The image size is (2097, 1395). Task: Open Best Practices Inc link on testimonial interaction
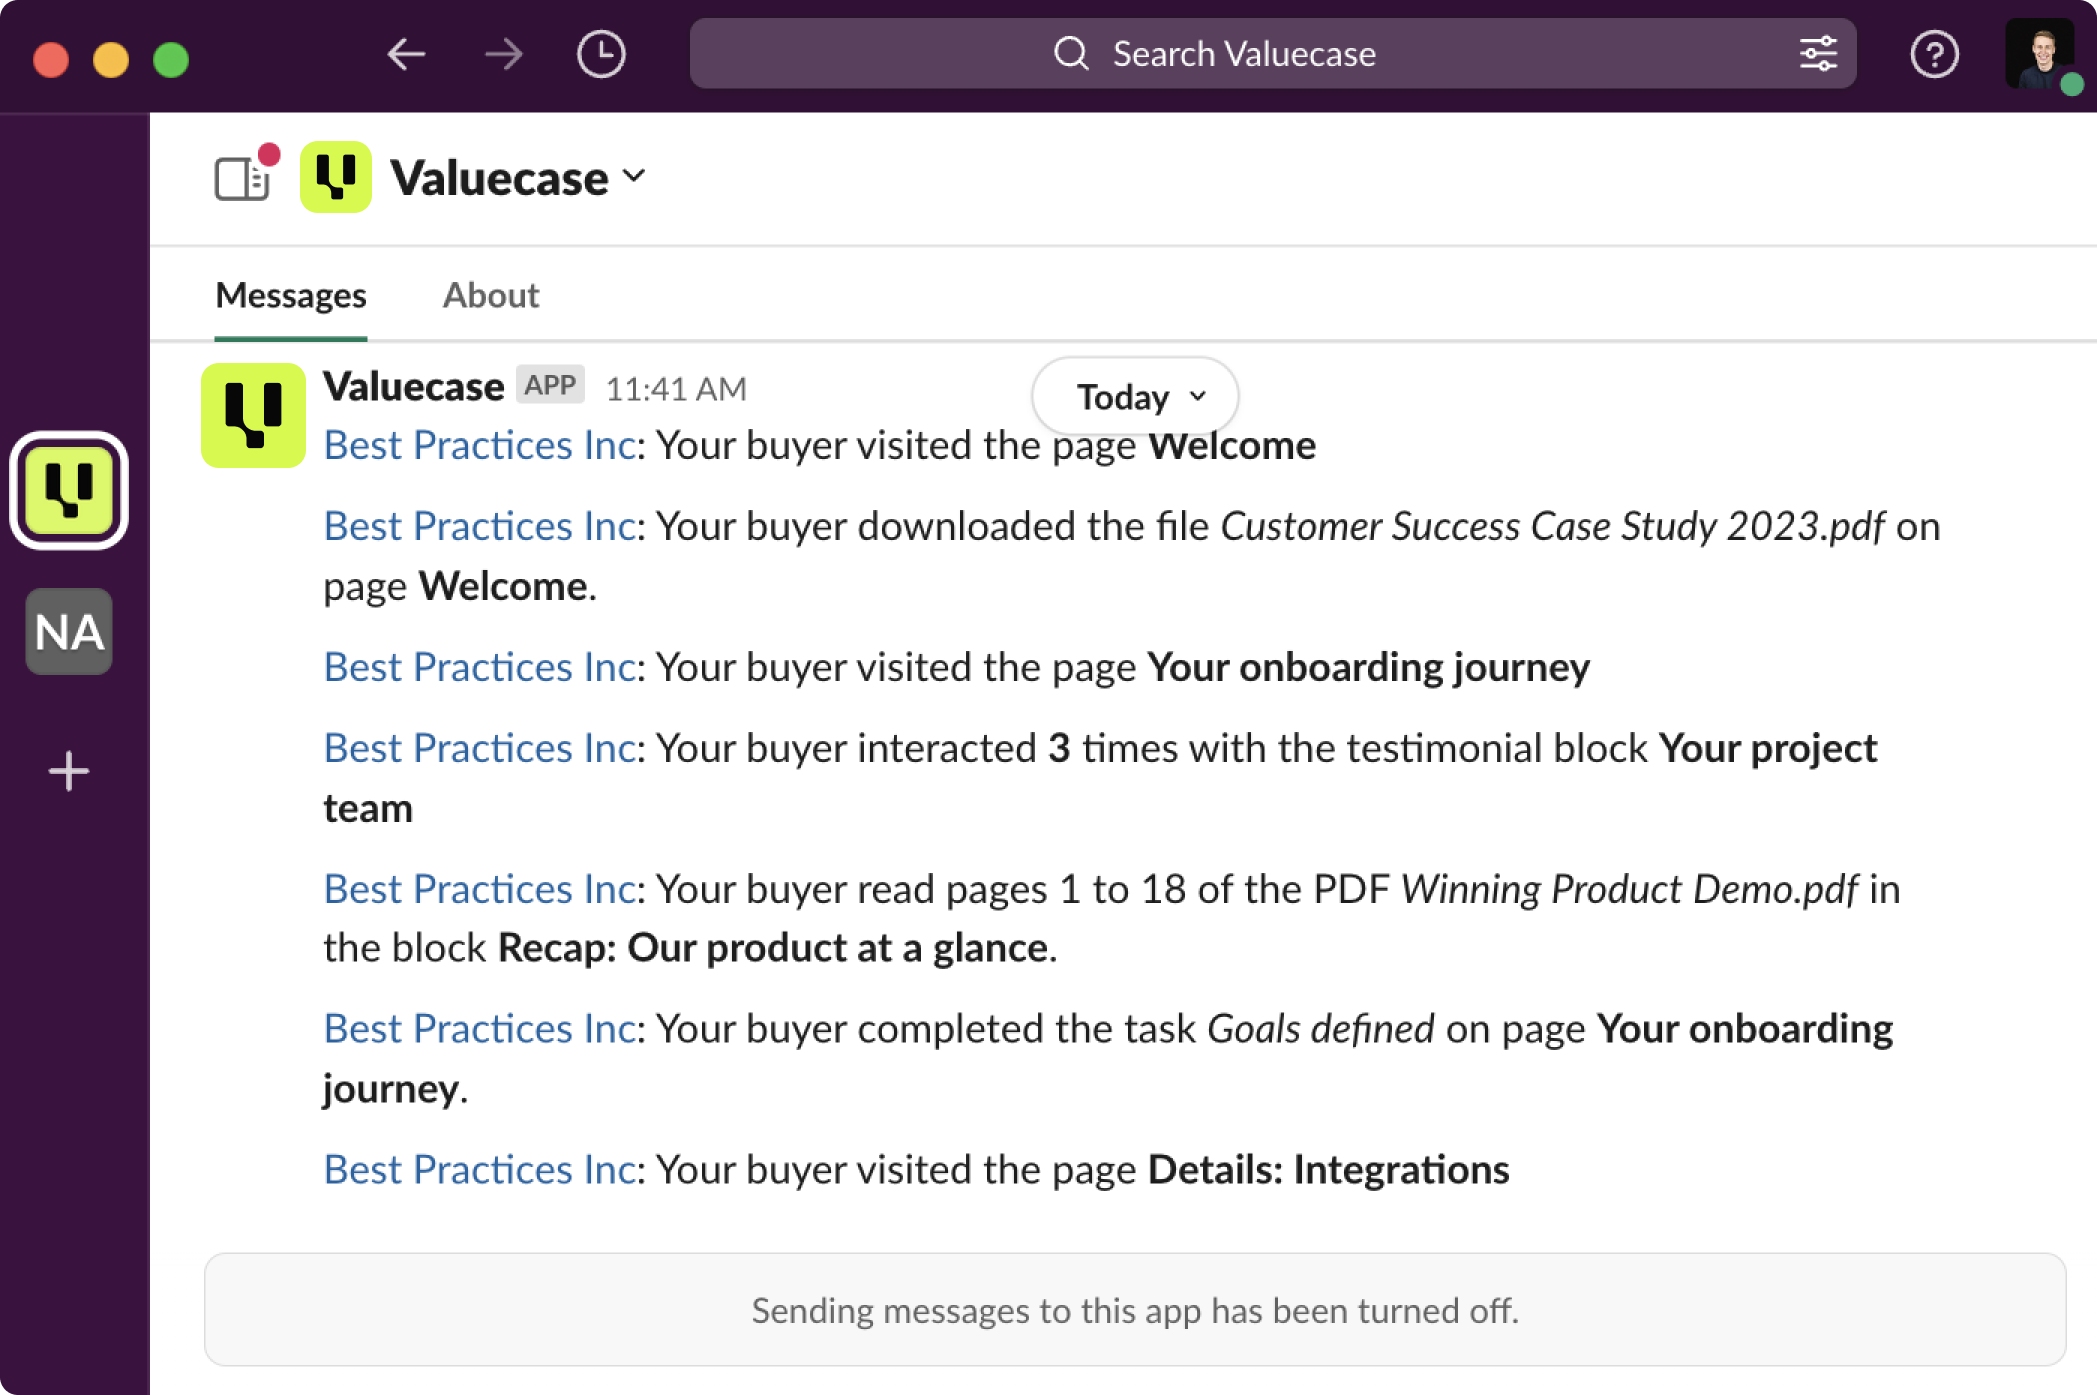coord(480,748)
